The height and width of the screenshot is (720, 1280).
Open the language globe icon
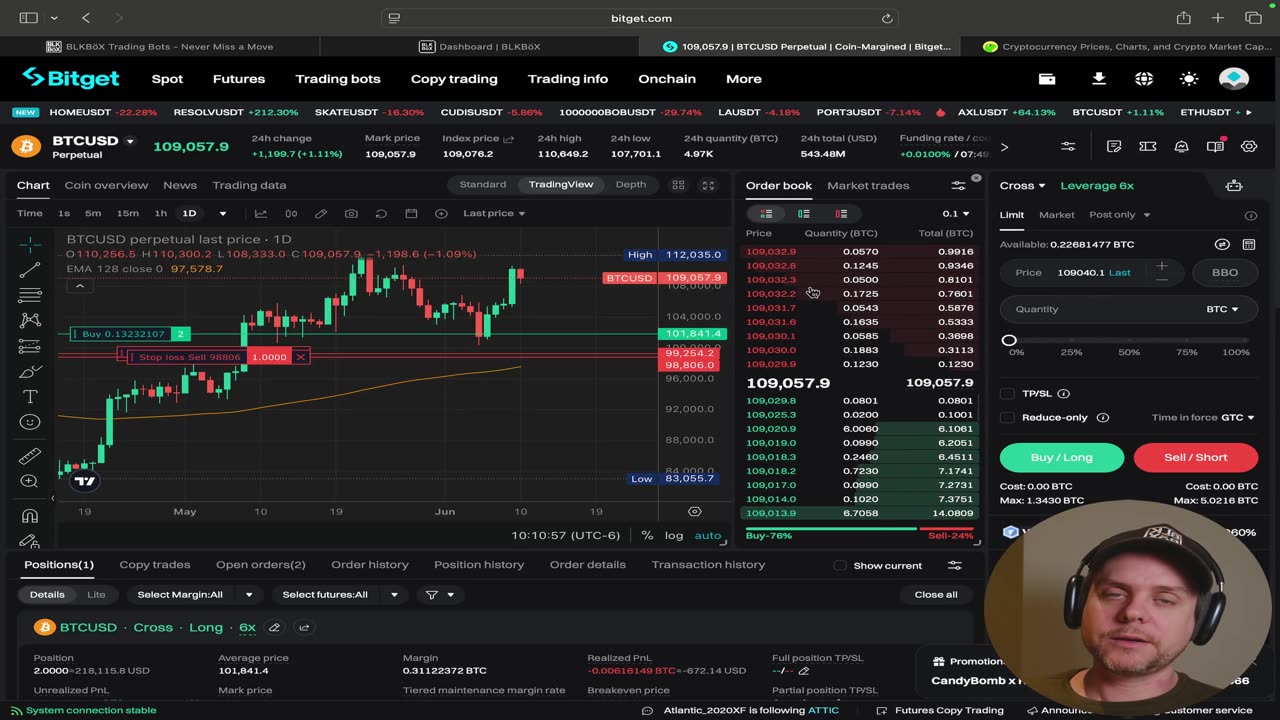[x=1144, y=79]
